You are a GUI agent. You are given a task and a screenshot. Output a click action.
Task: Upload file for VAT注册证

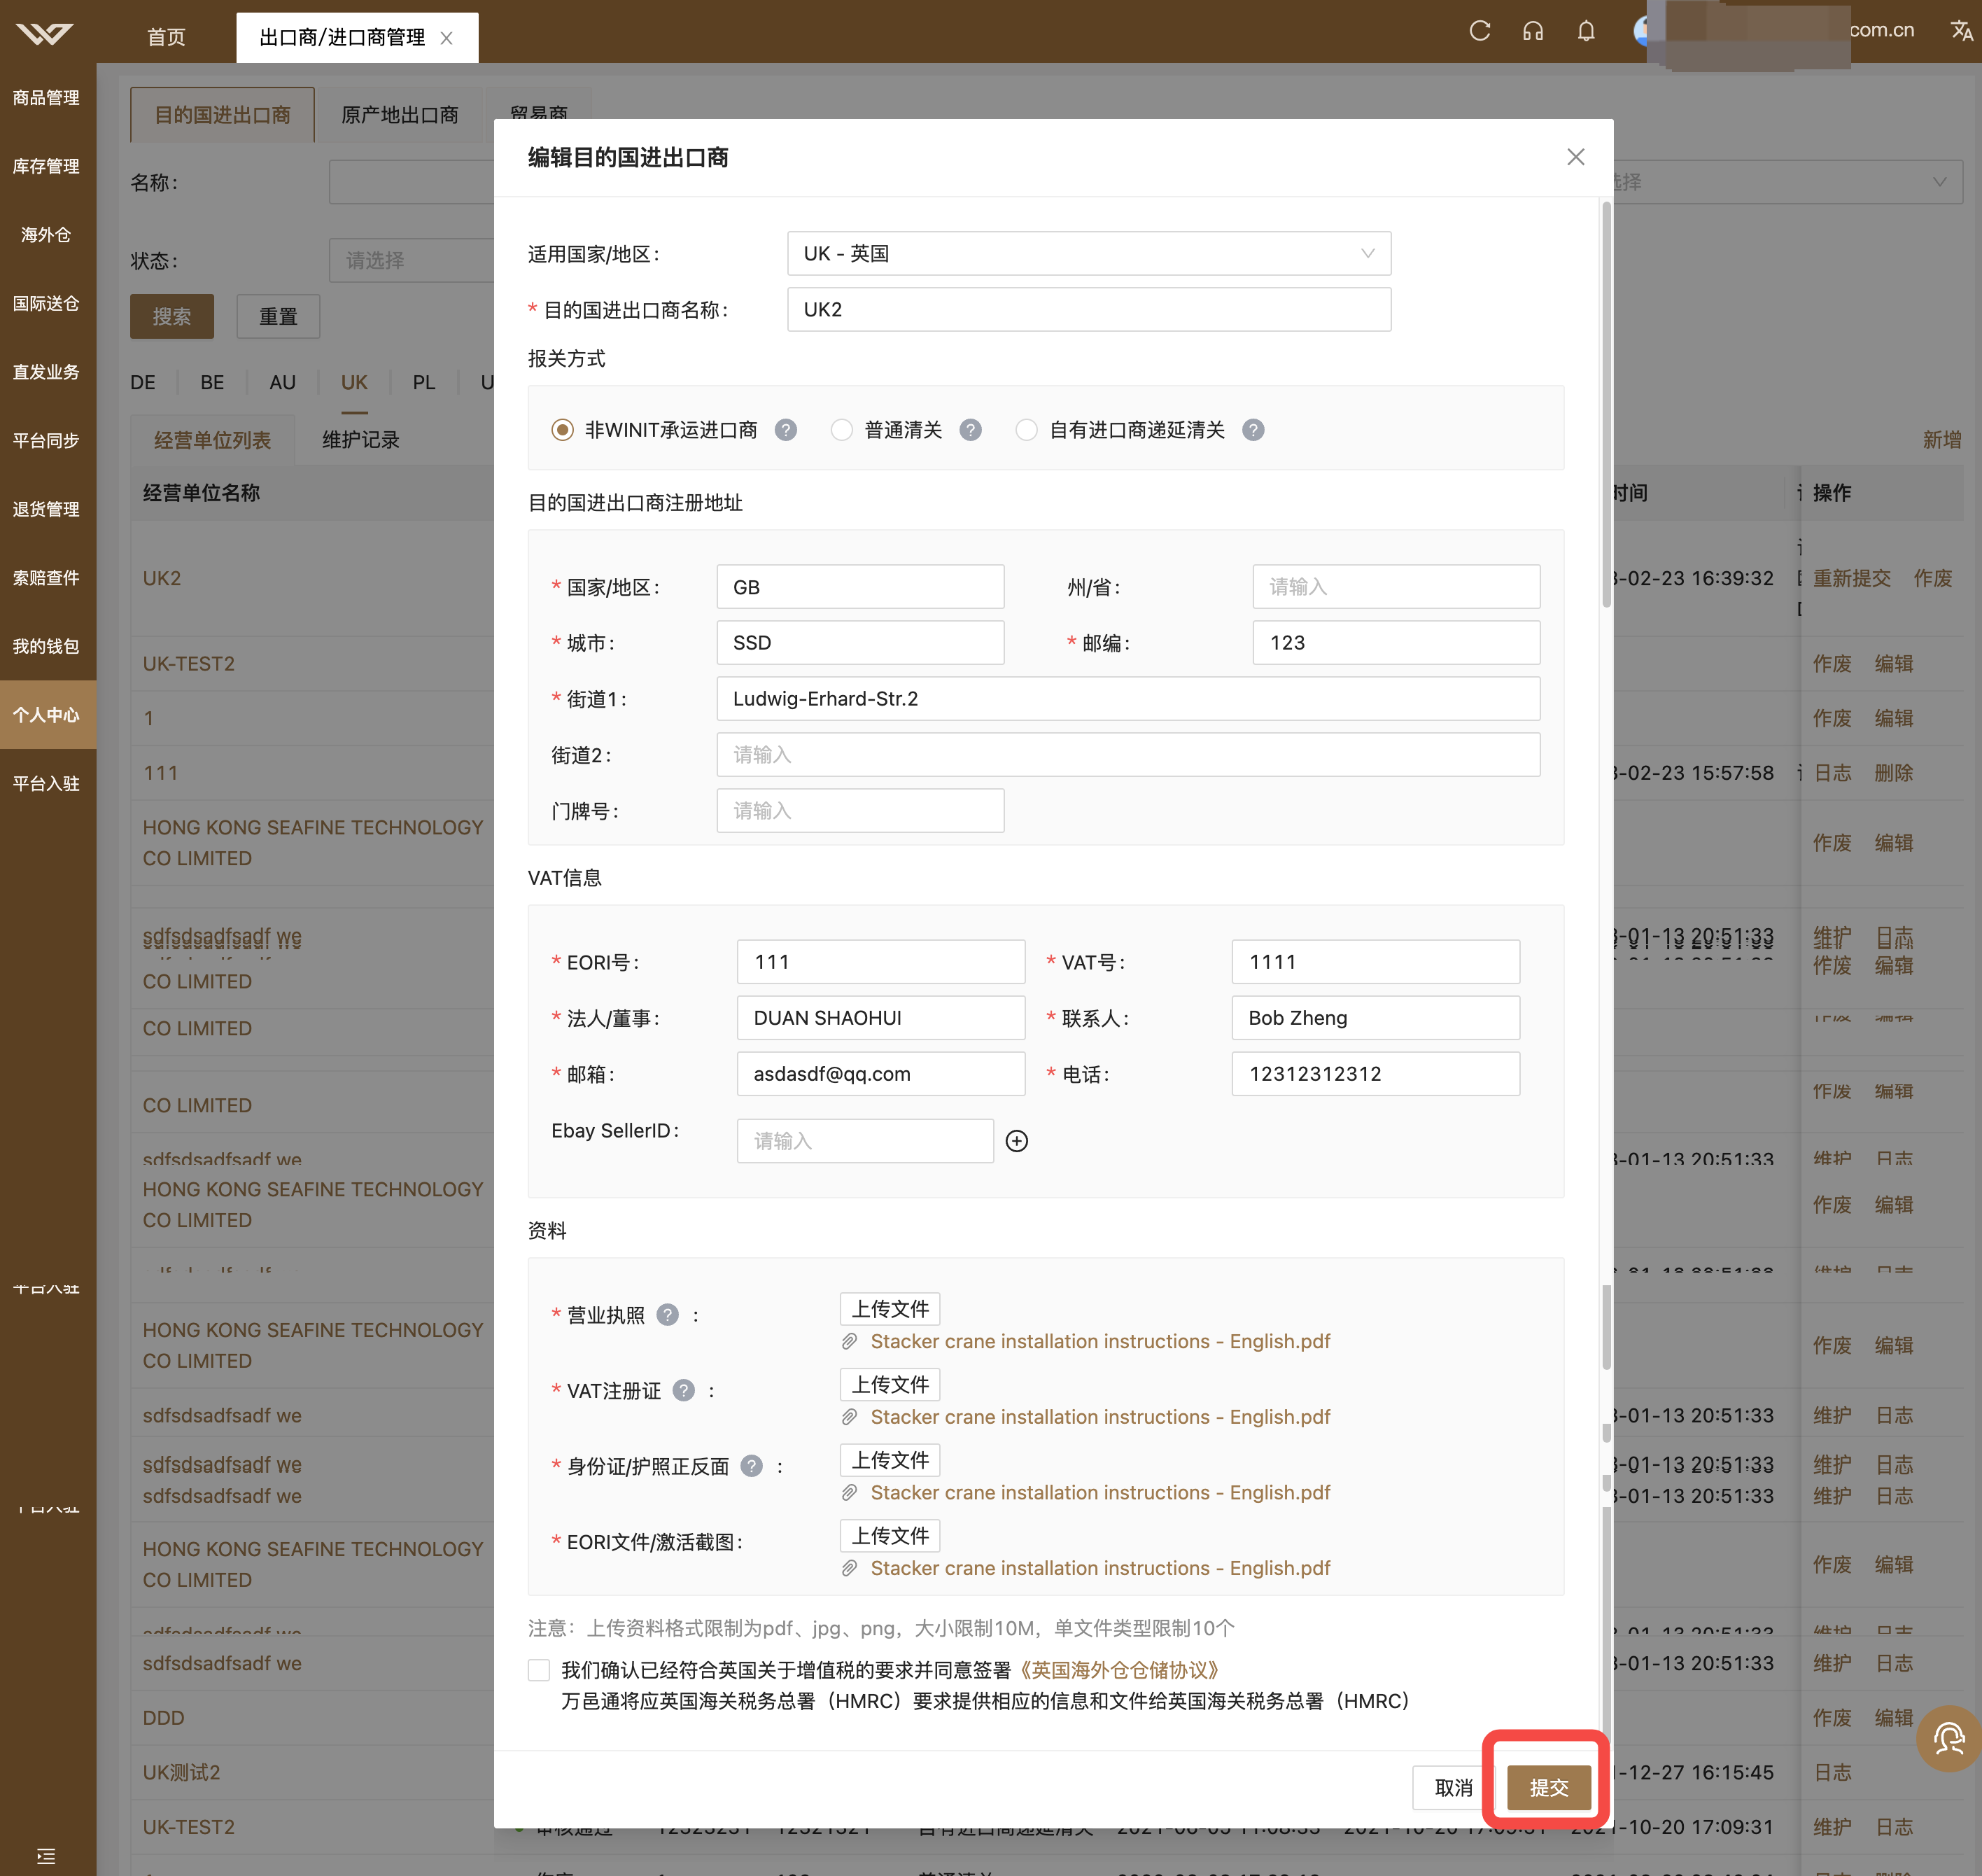[x=890, y=1385]
